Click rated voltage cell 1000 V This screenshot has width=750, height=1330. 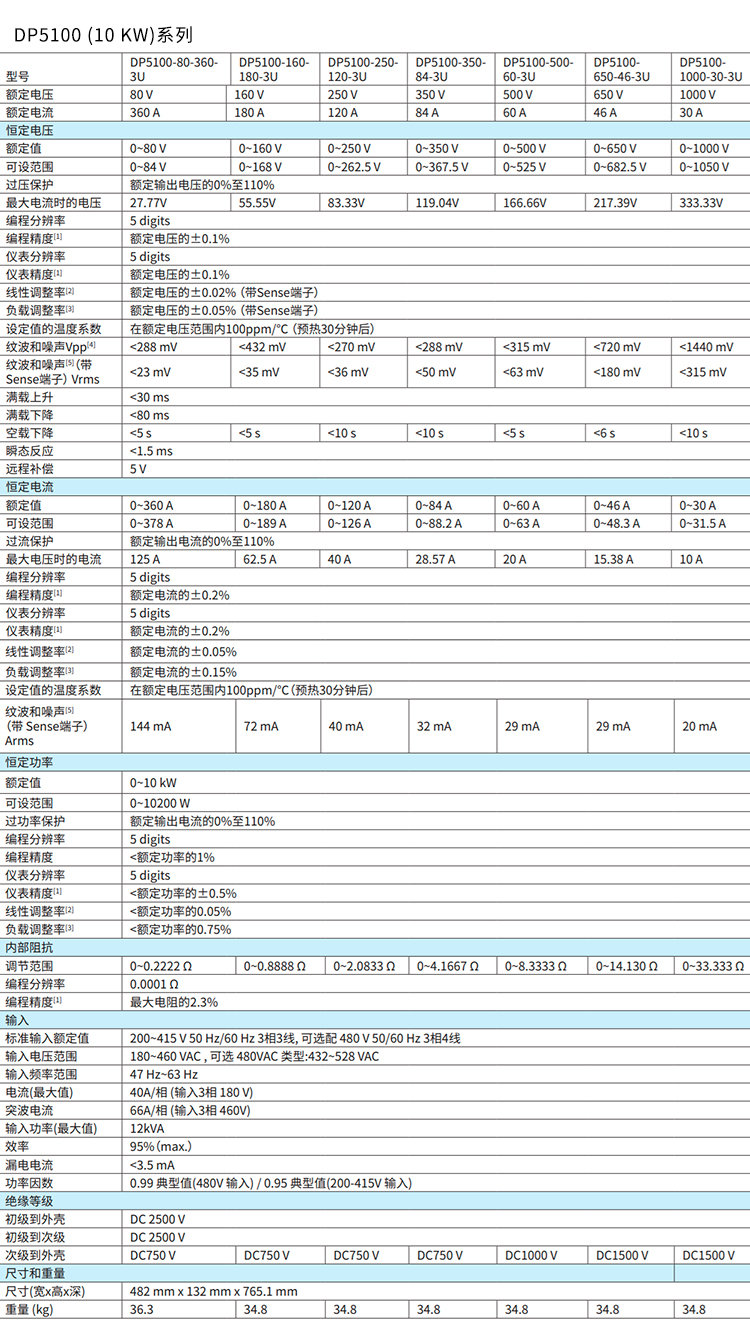(x=698, y=95)
